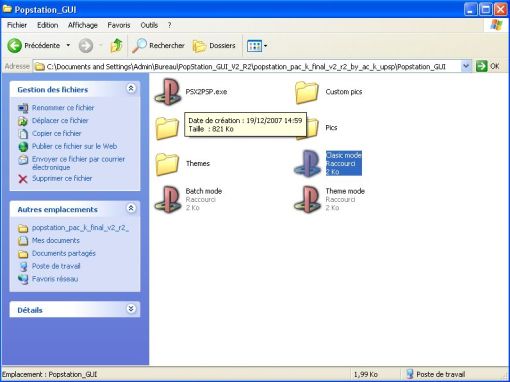Click the title bar folder icon

coord(7,9)
